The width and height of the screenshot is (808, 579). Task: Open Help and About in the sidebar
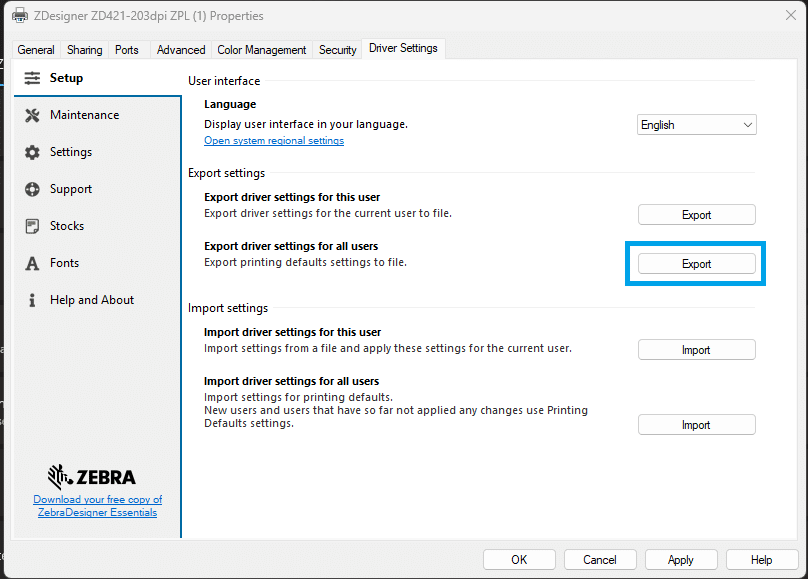[97, 300]
